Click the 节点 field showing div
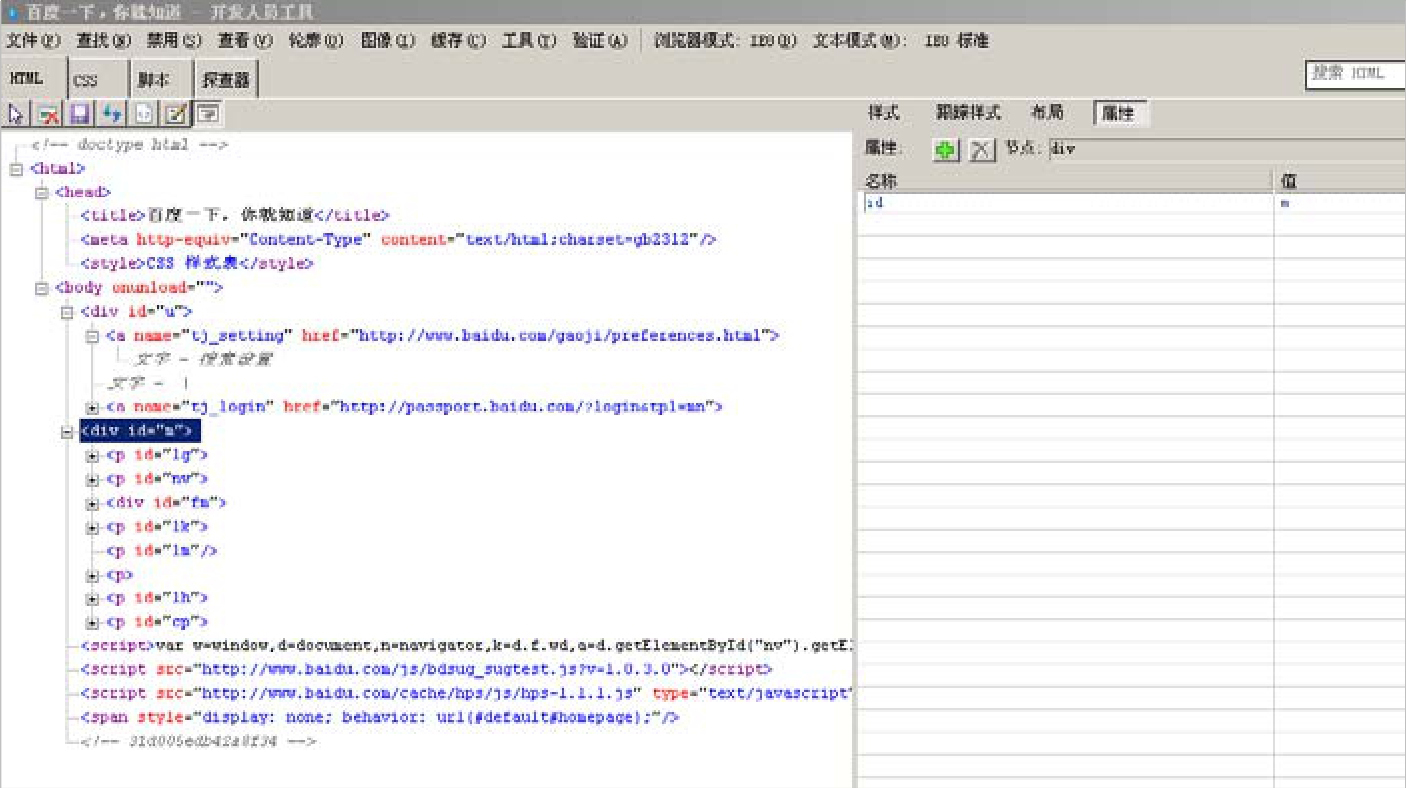The height and width of the screenshot is (788, 1406). [1227, 149]
